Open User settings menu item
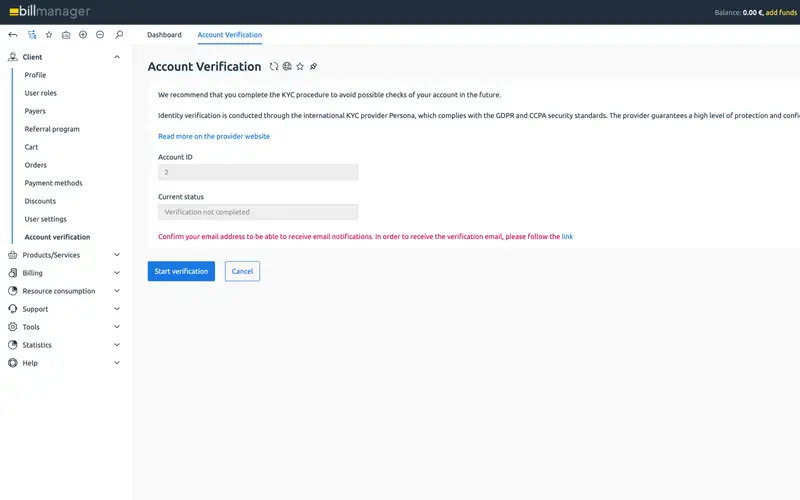This screenshot has width=800, height=500. (x=45, y=219)
